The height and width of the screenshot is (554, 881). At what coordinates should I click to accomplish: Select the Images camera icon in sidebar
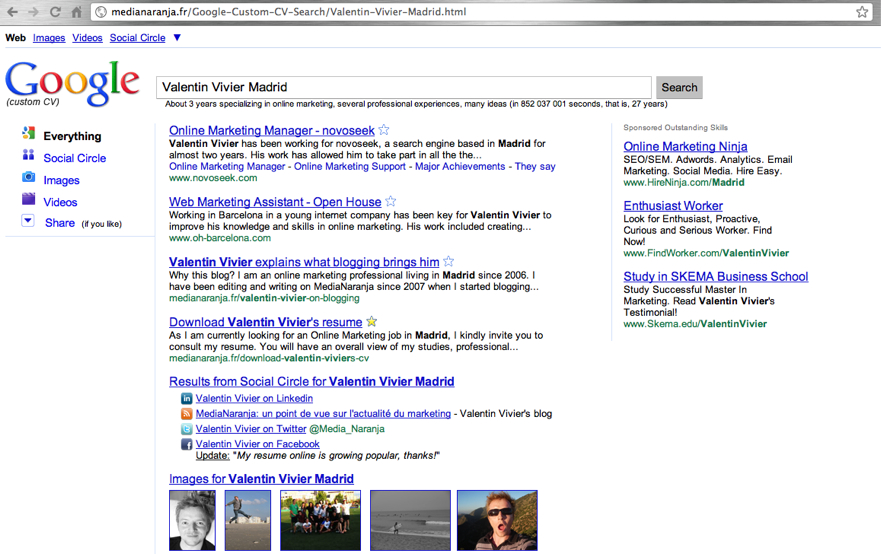(28, 178)
